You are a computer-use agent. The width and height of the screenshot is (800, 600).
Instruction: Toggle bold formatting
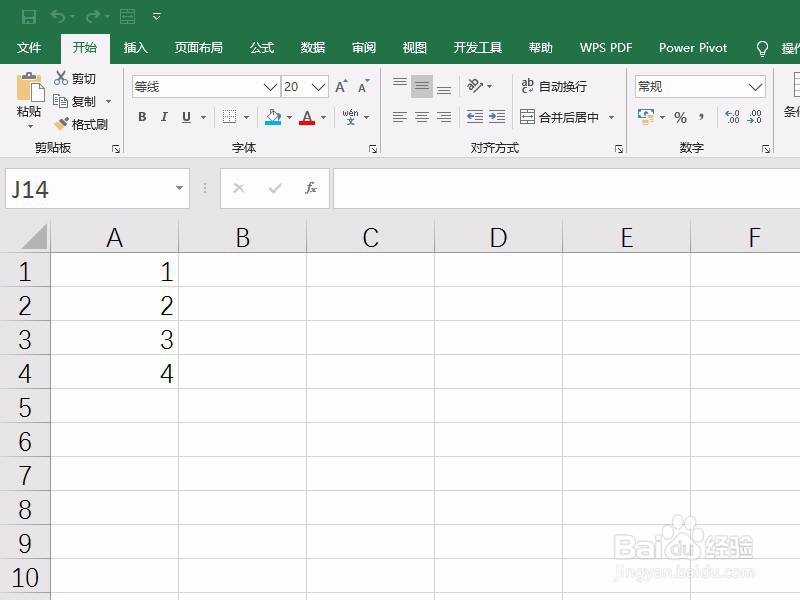(x=142, y=117)
